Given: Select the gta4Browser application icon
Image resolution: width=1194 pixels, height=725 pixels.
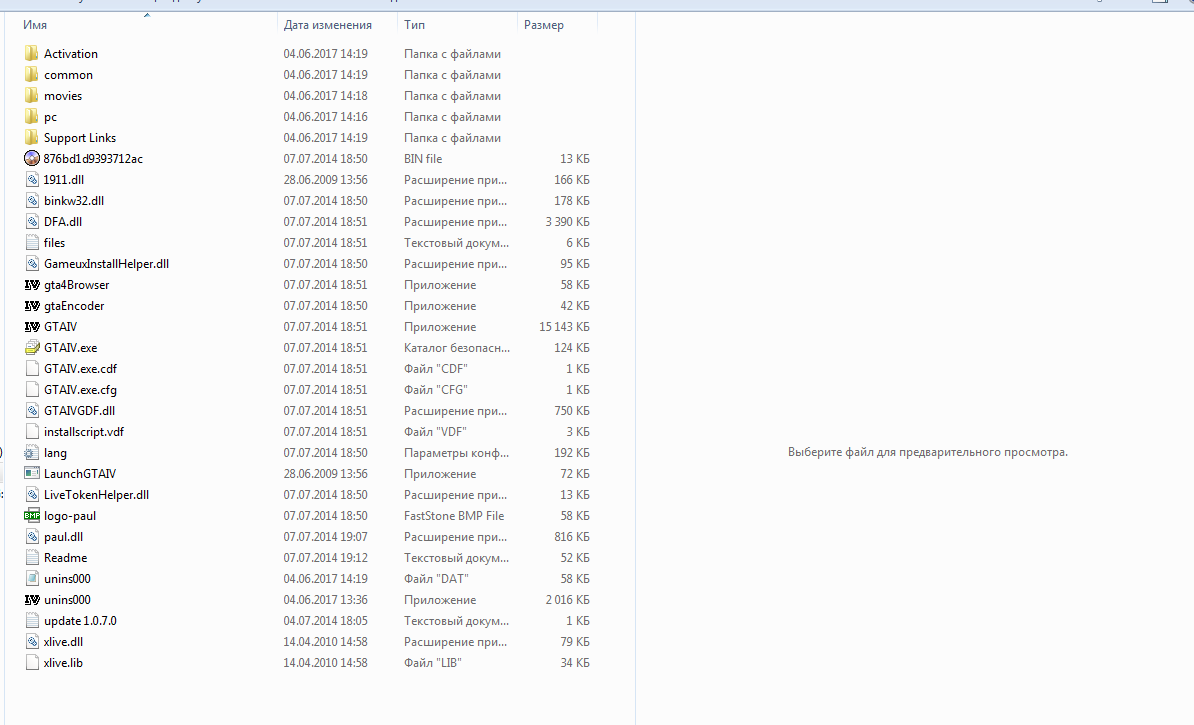Looking at the screenshot, I should 32,285.
